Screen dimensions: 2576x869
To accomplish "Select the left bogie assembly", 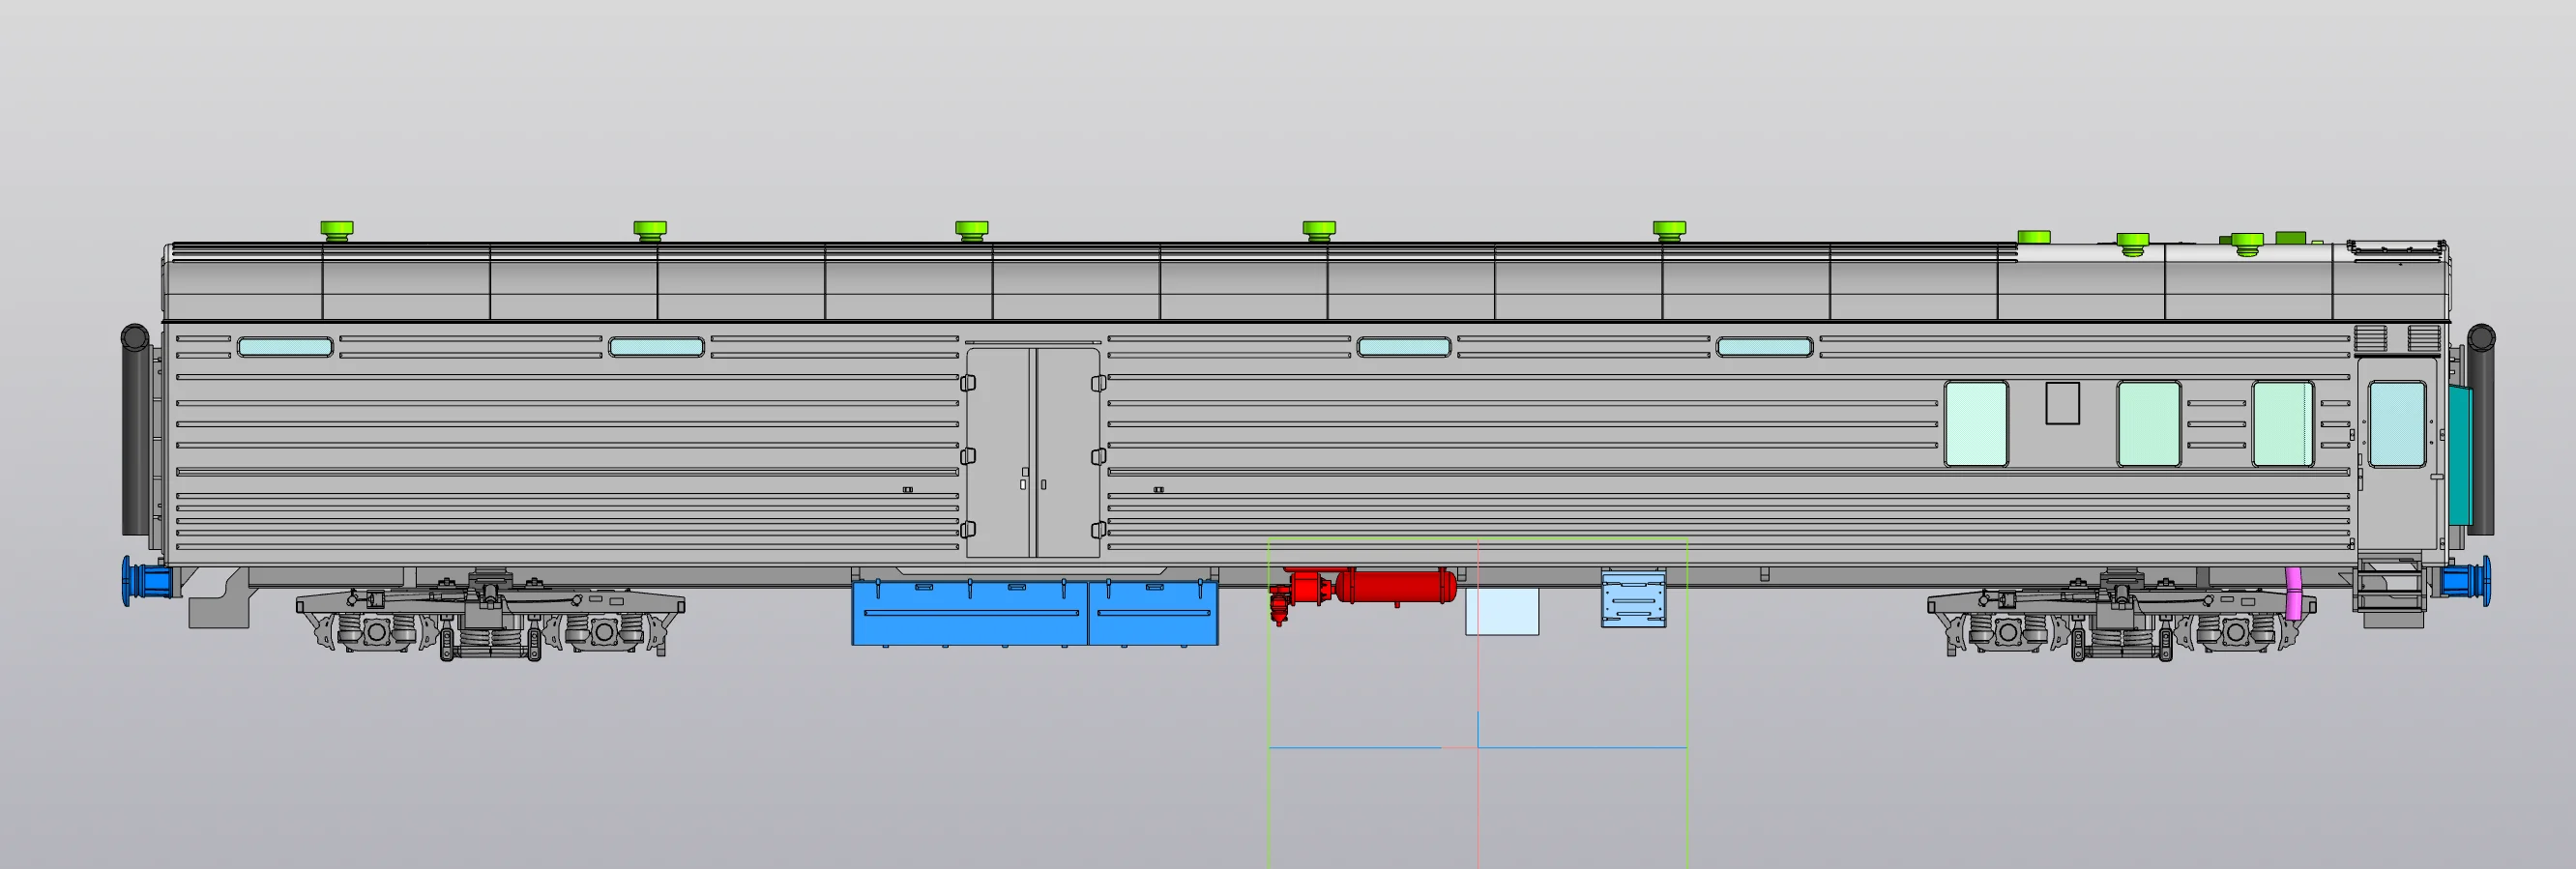I will coord(490,615).
